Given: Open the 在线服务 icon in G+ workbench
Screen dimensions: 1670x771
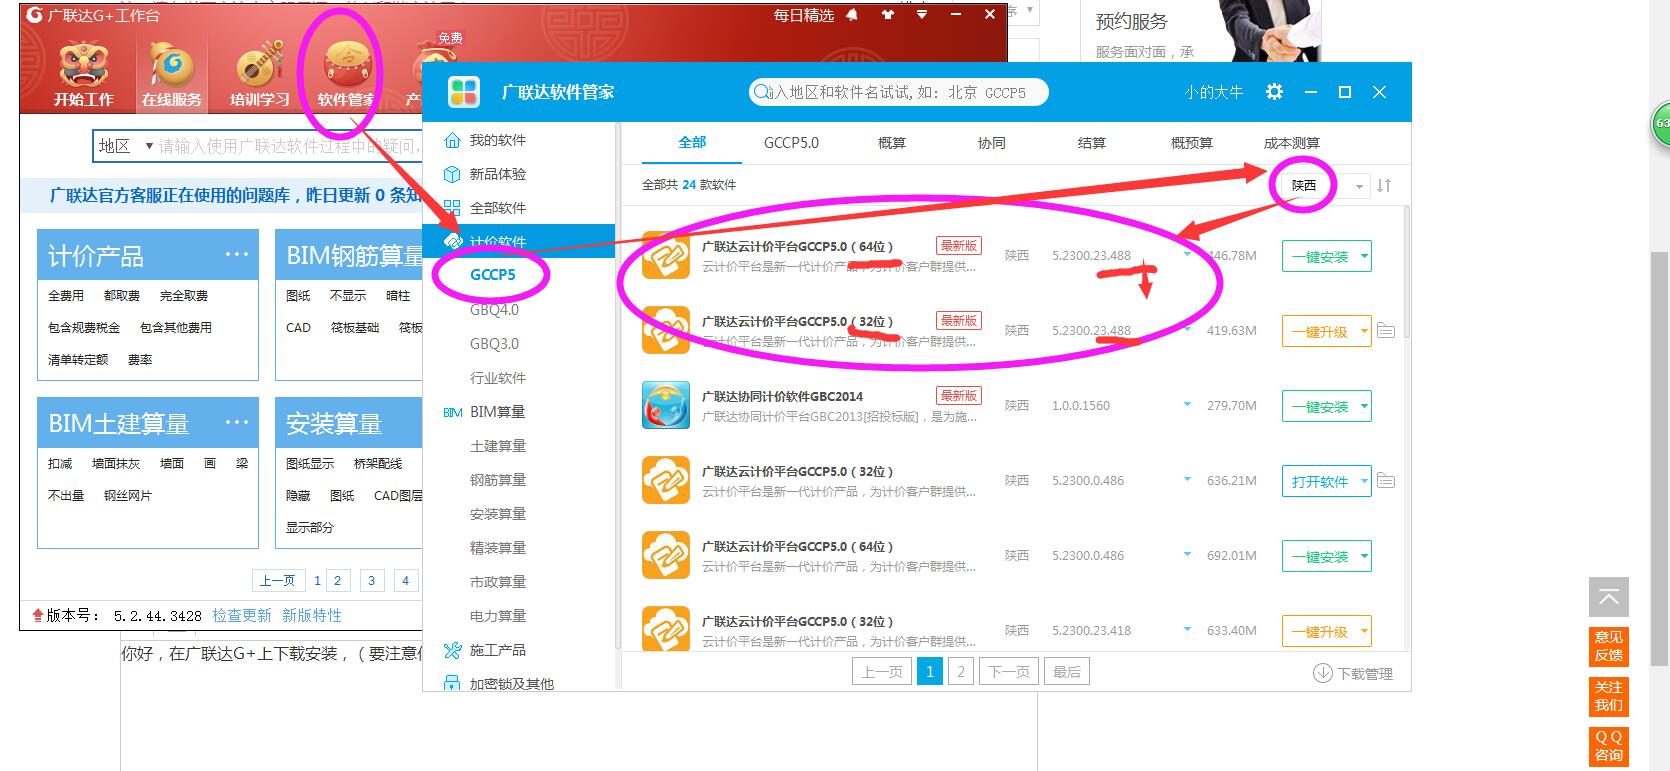Looking at the screenshot, I should [x=172, y=74].
